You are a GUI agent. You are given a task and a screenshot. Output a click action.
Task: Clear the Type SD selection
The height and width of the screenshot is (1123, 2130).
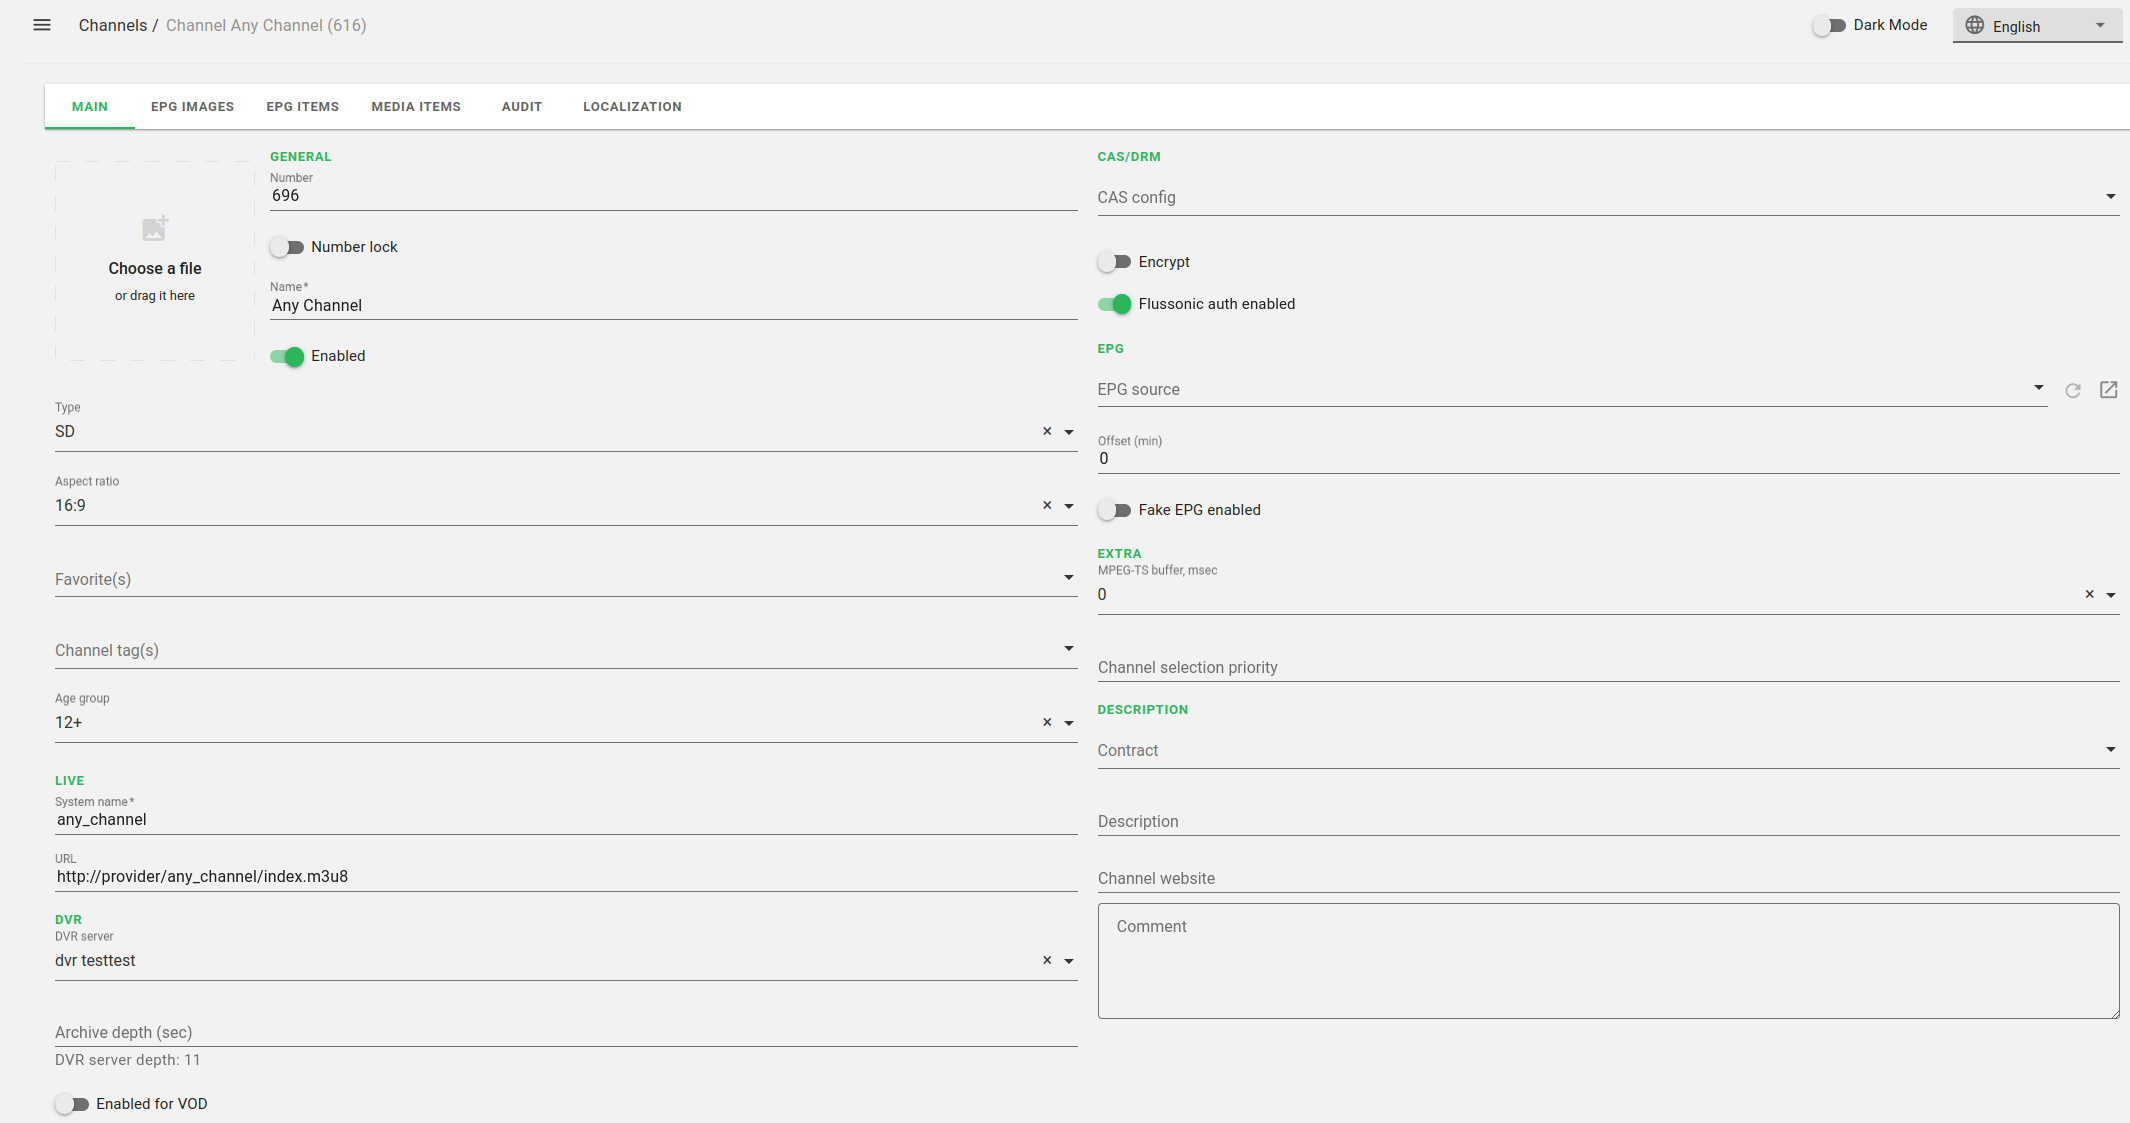coord(1047,431)
